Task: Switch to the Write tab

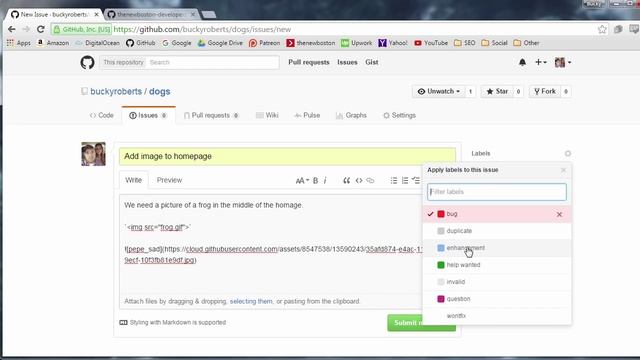Action: pos(133,180)
